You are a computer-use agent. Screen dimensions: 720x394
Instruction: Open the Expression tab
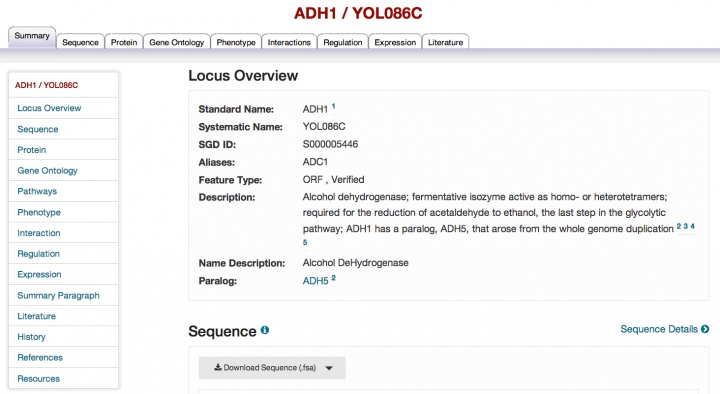click(x=395, y=42)
